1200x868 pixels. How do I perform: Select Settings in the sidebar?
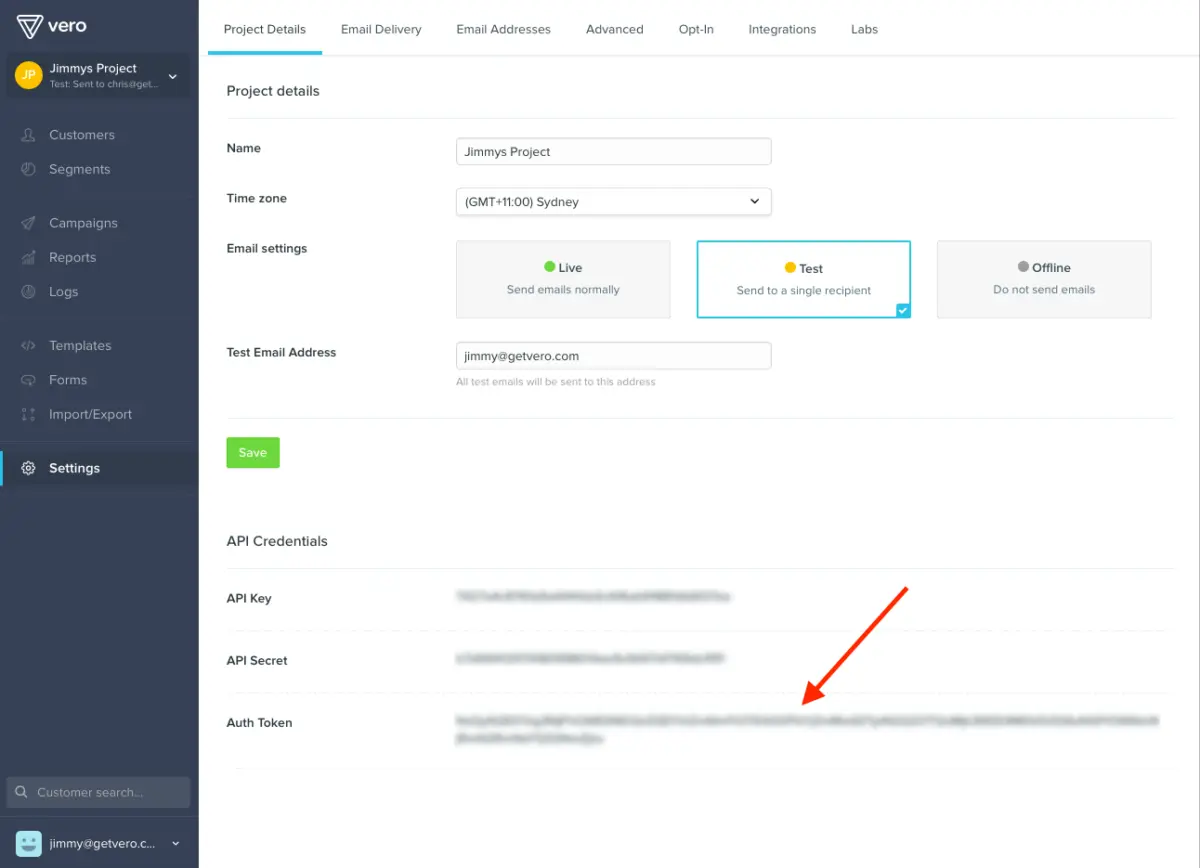click(74, 467)
